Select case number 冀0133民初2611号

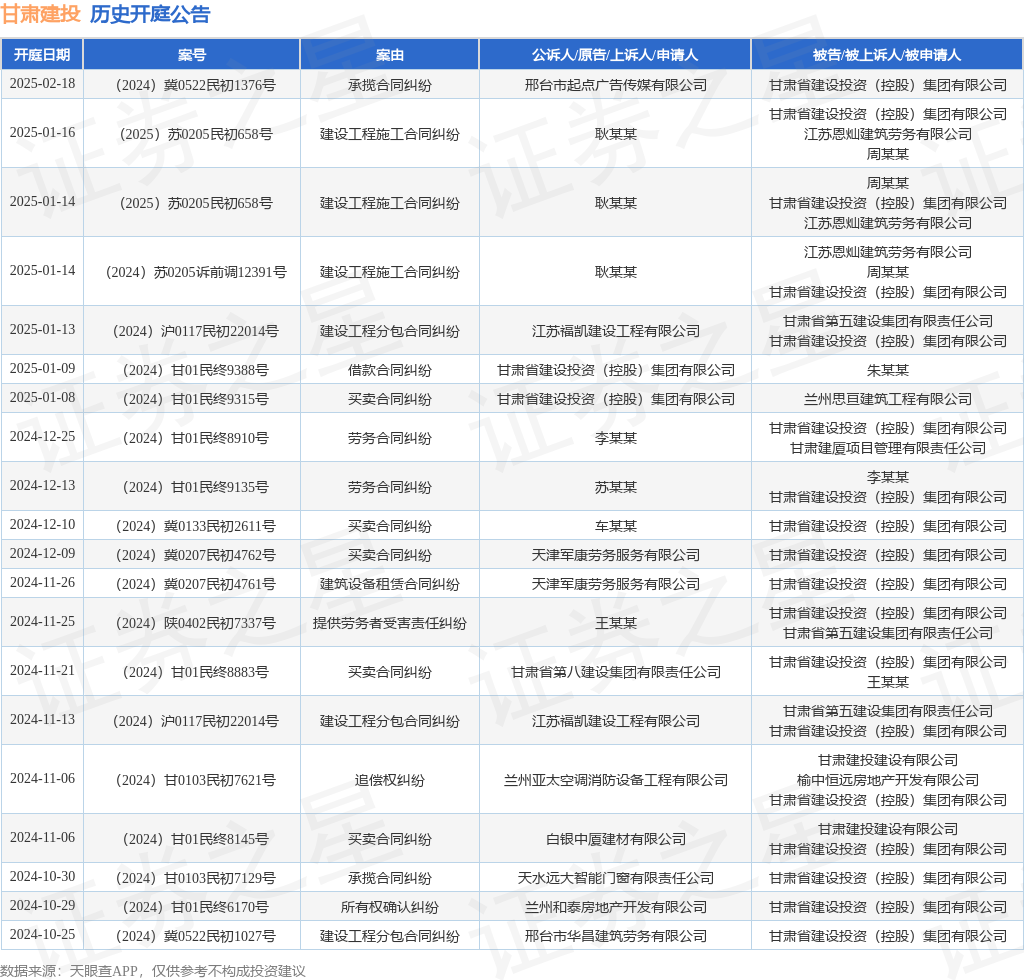point(195,527)
